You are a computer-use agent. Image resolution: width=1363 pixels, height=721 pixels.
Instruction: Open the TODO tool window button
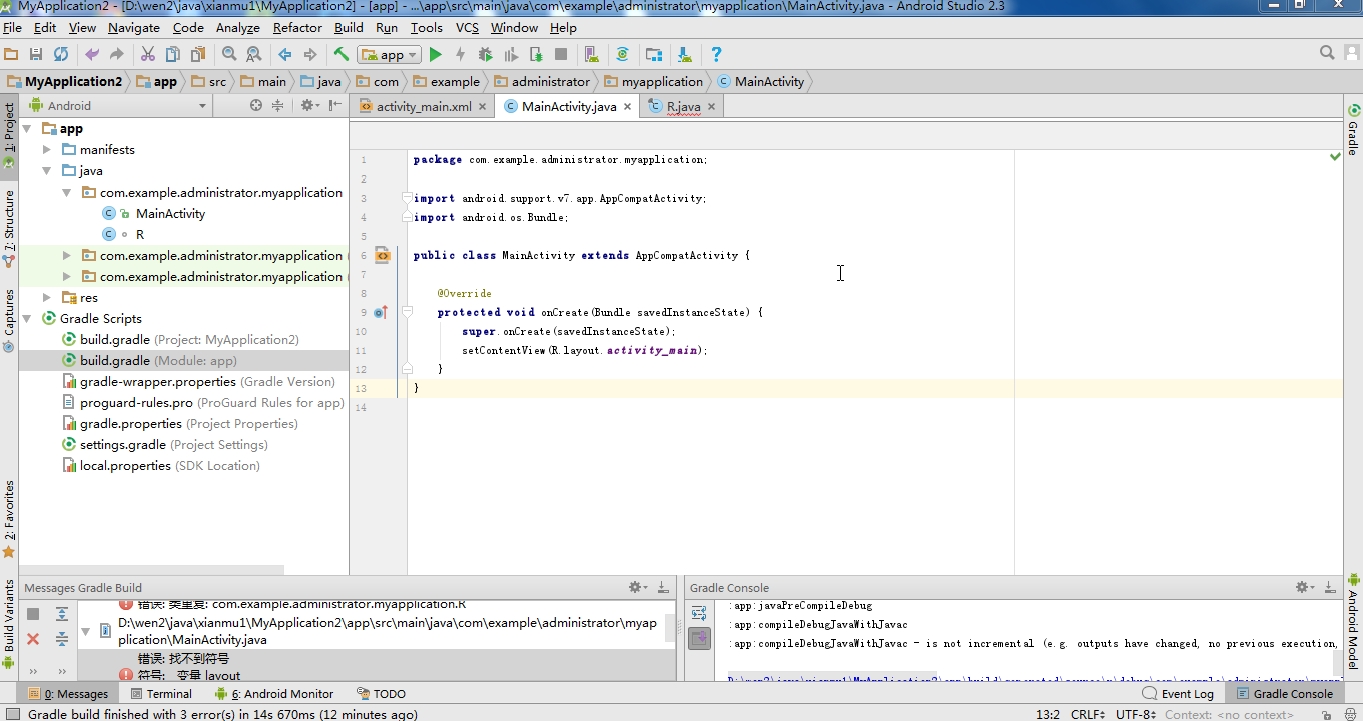tap(381, 693)
